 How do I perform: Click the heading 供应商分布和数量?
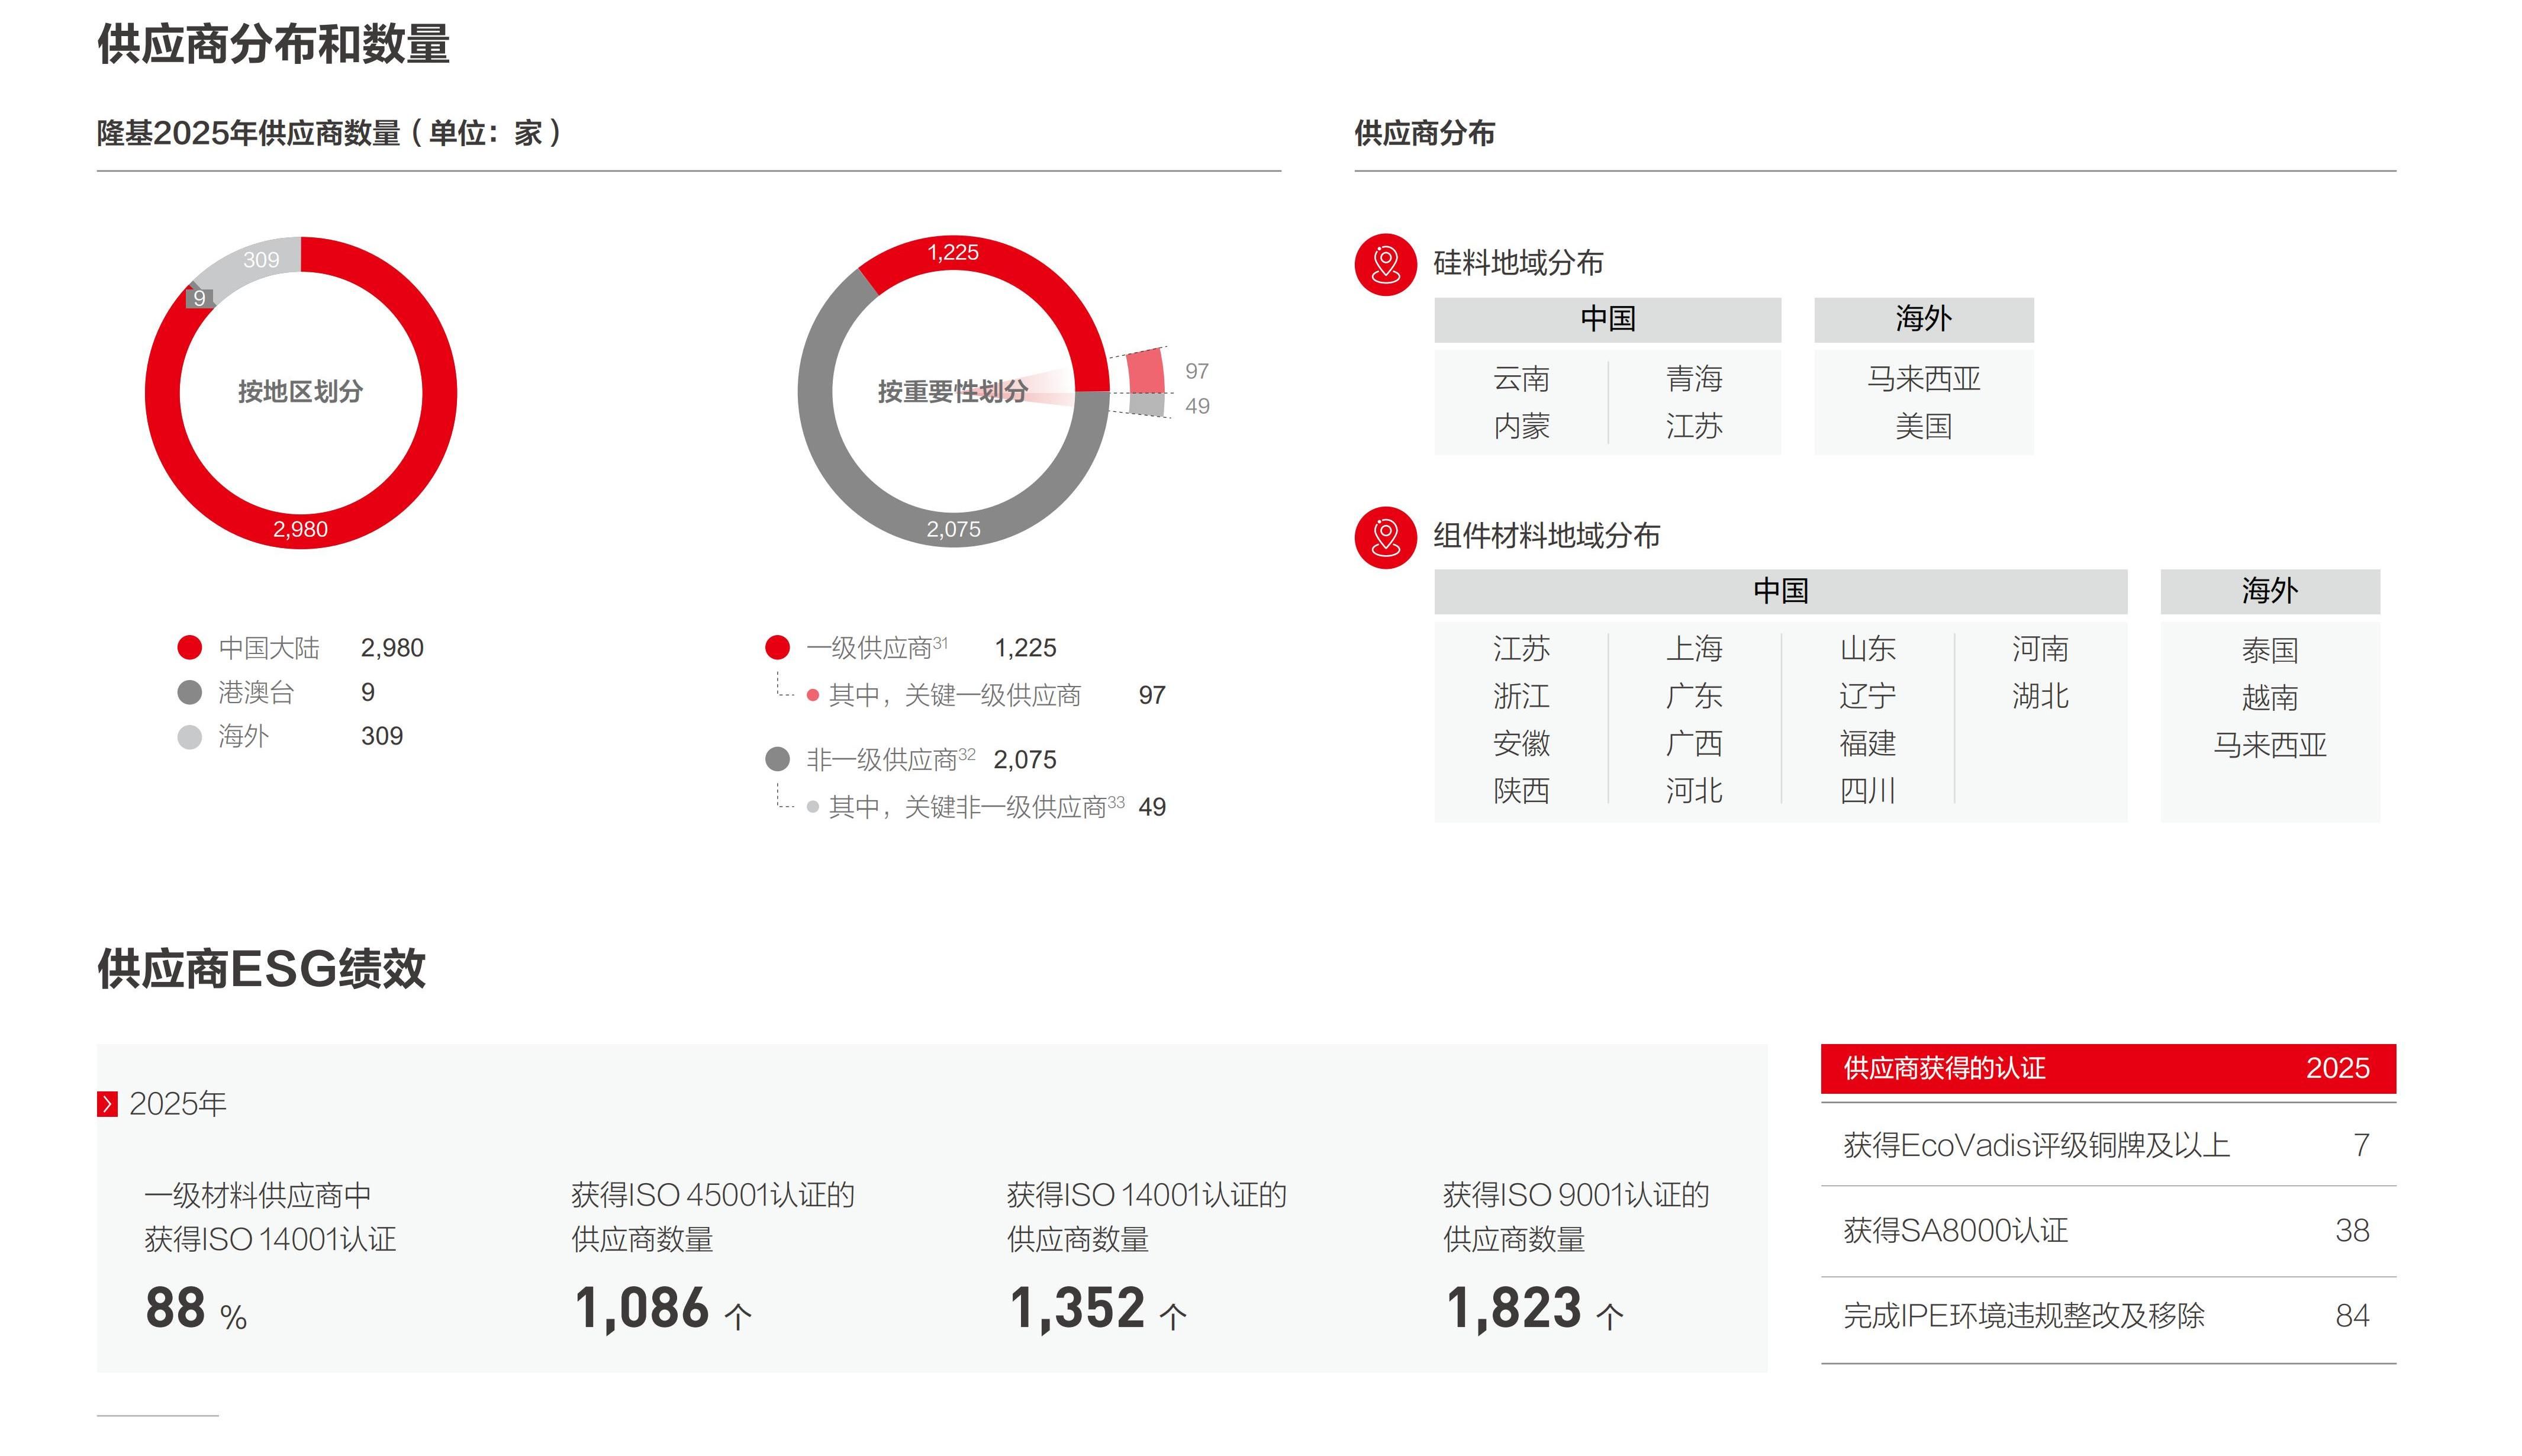tap(273, 44)
